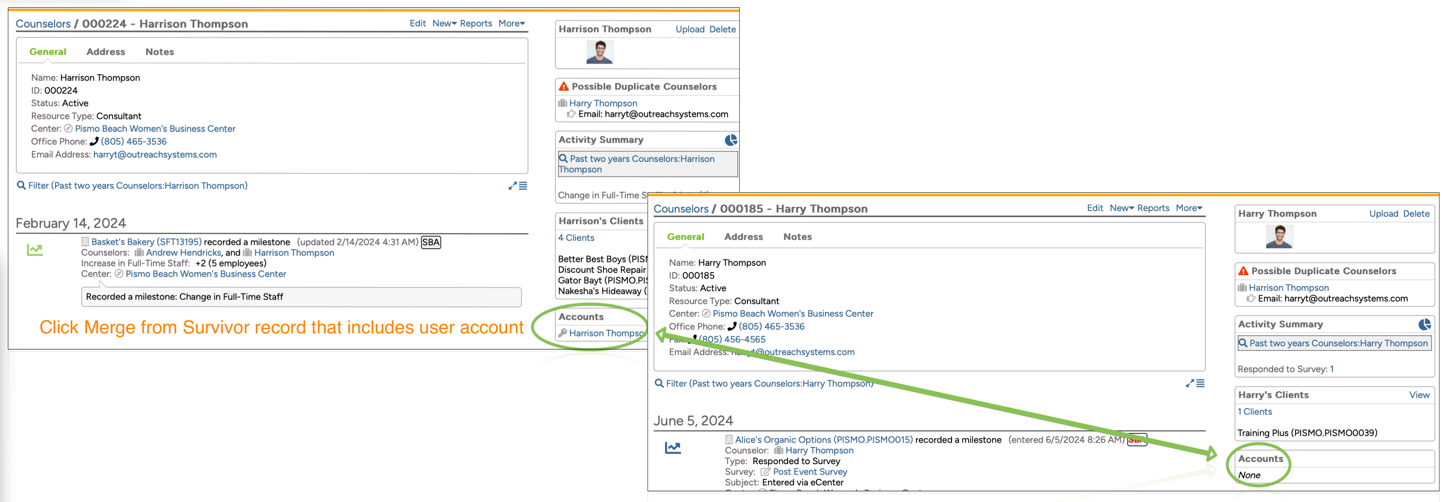
Task: Open New dropdown in record 000224 header
Action: [444, 23]
